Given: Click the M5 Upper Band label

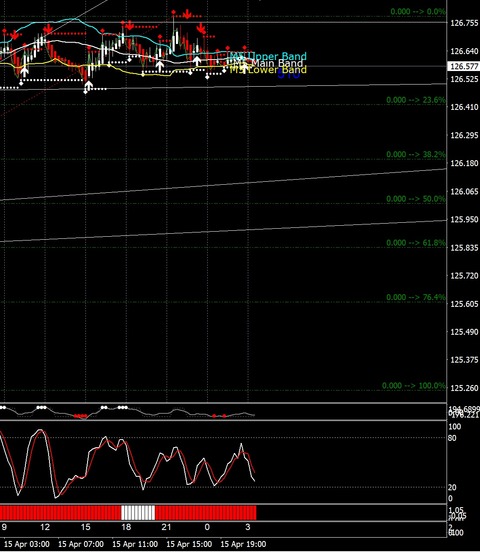Looking at the screenshot, I should tap(268, 56).
